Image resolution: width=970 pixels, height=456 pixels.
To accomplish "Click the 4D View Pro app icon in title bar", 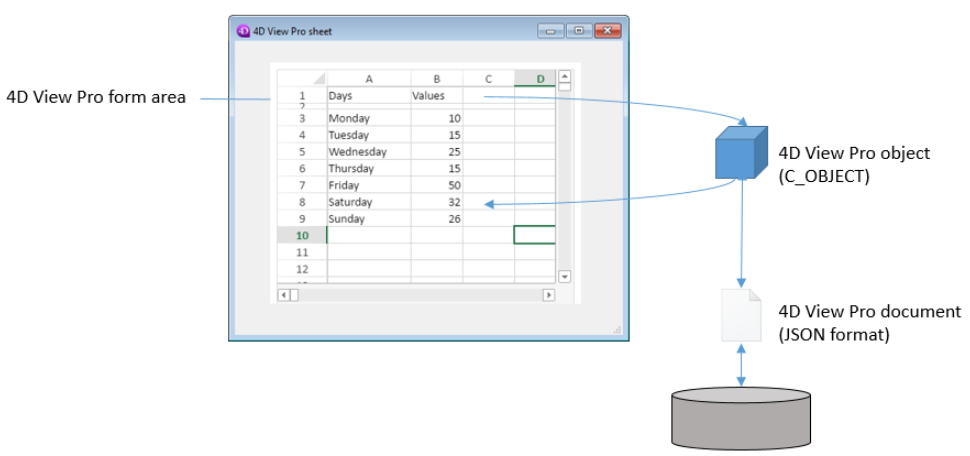I will click(243, 30).
